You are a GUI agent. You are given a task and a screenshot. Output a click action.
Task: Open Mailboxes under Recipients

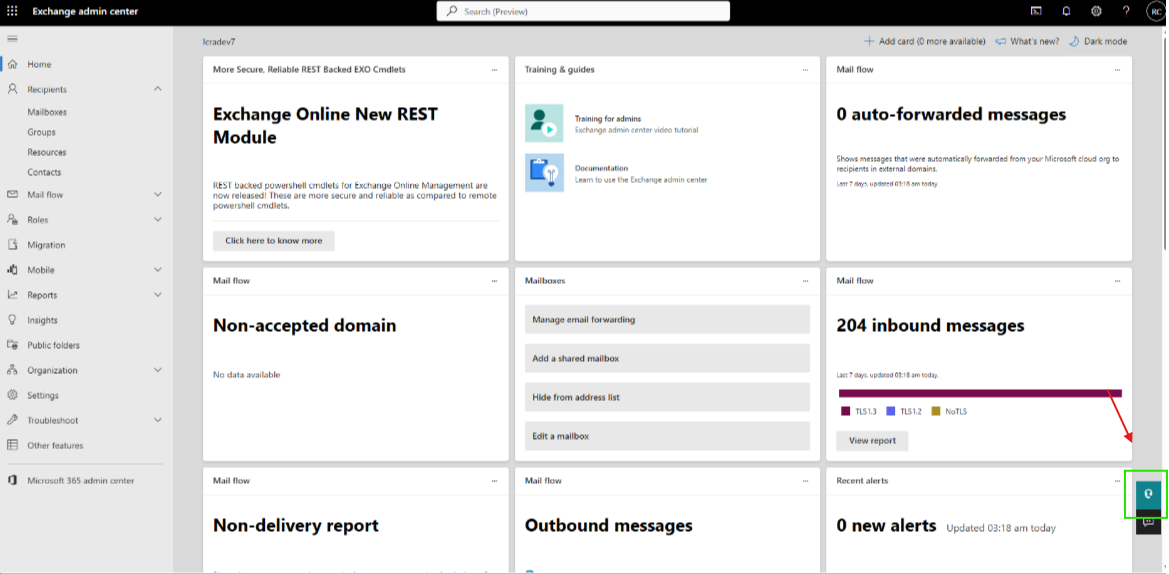[x=47, y=113]
